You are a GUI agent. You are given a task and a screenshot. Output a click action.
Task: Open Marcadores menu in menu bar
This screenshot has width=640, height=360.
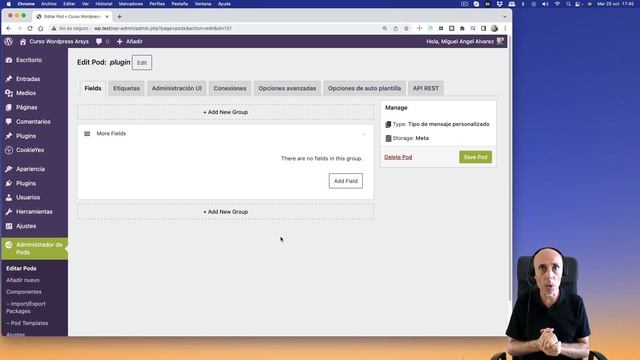click(x=131, y=4)
